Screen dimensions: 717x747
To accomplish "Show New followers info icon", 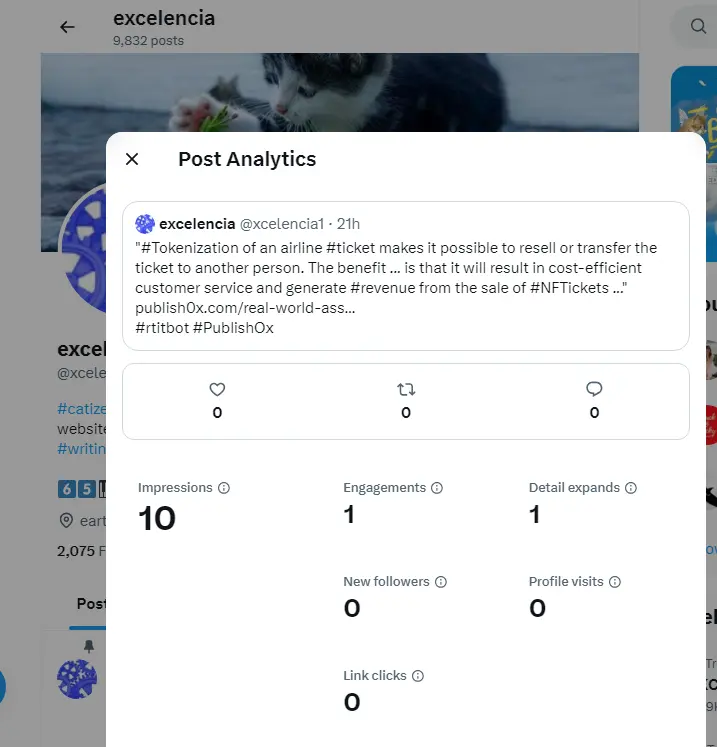I will tap(441, 582).
